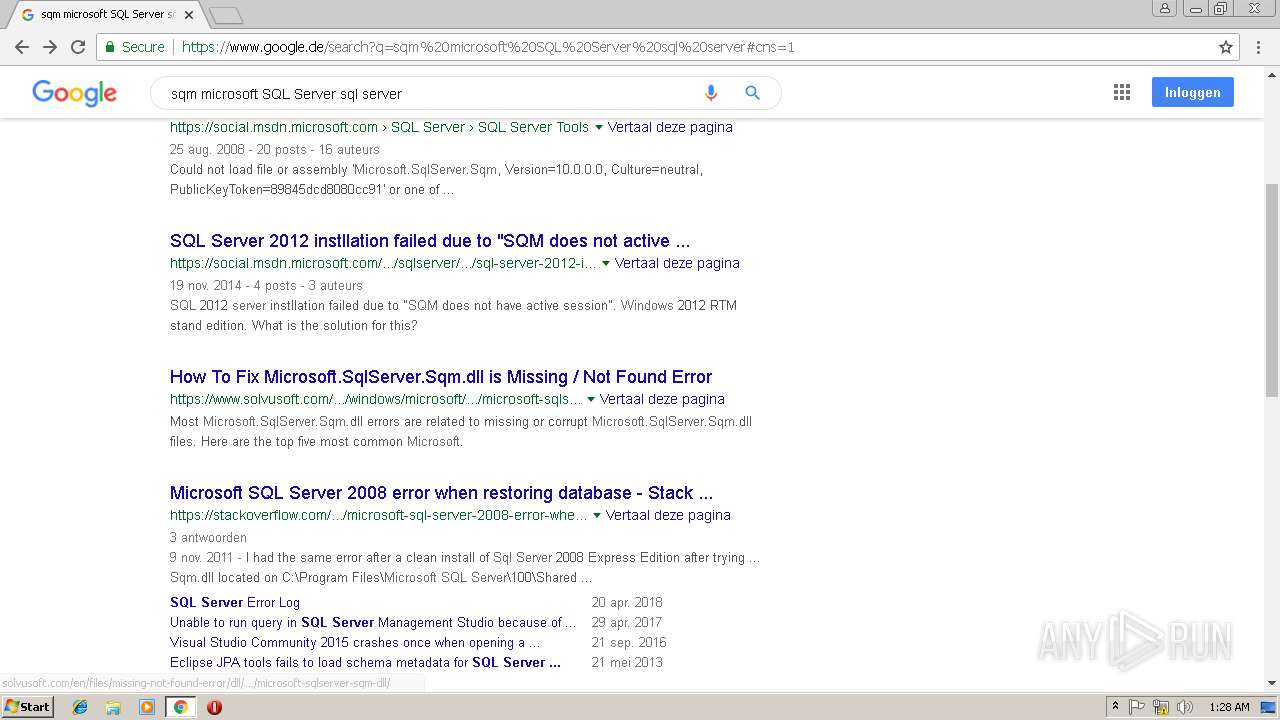
Task: Open 'Visual Studio Community 2015 crashes' sublink
Action: point(355,642)
